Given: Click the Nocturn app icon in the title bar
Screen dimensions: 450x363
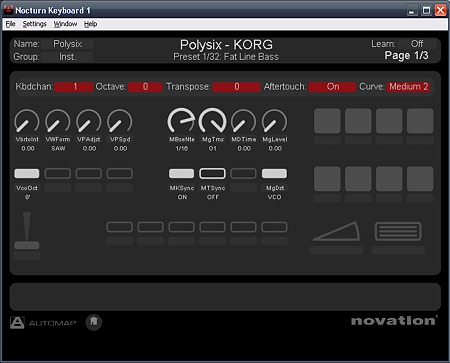Looking at the screenshot, I should (x=8, y=10).
